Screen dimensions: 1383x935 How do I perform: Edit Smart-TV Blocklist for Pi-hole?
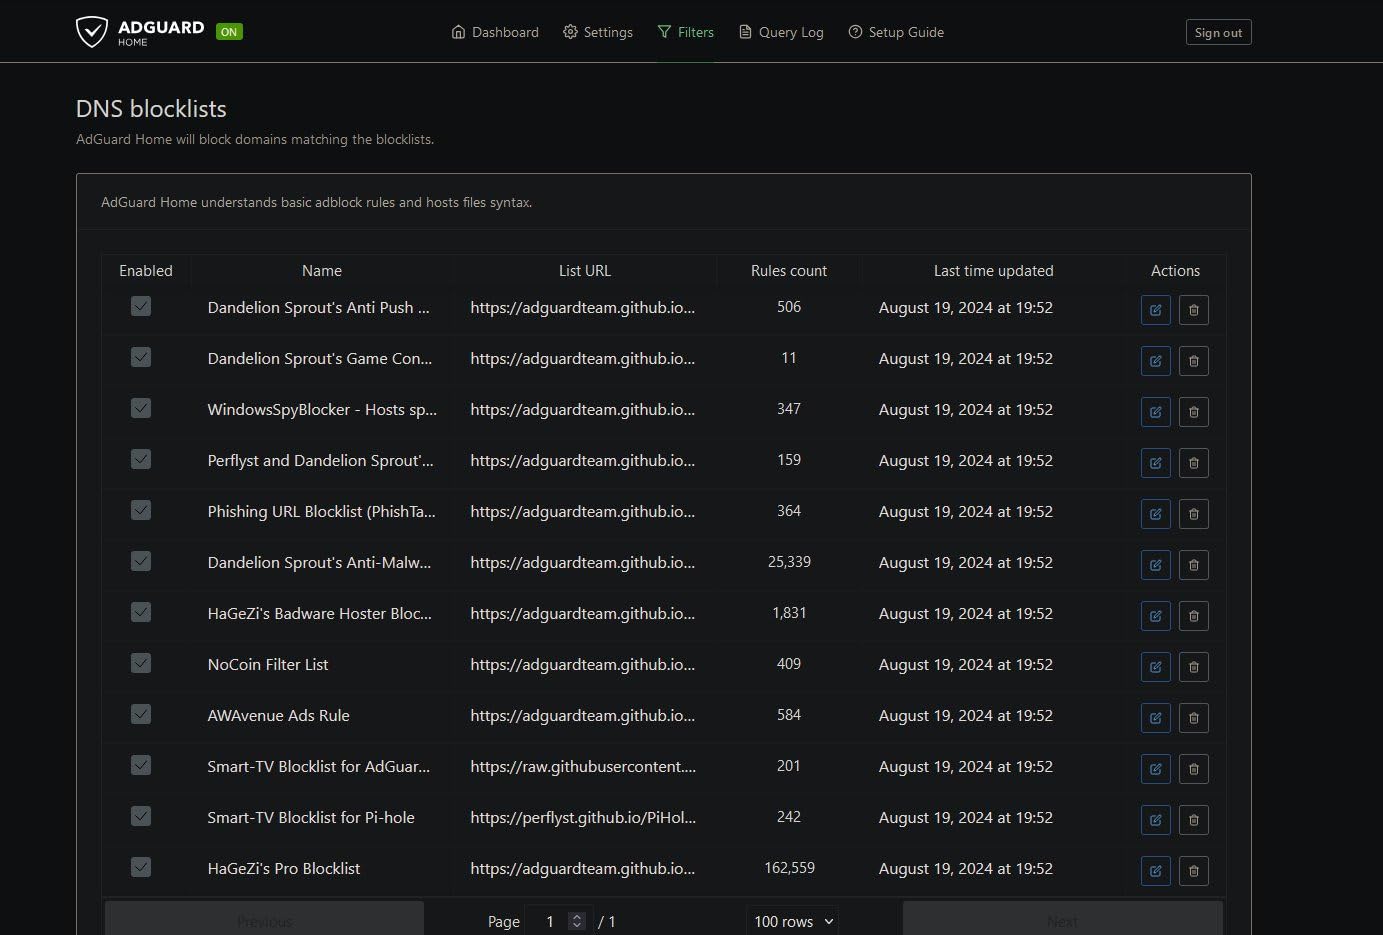pos(1155,820)
